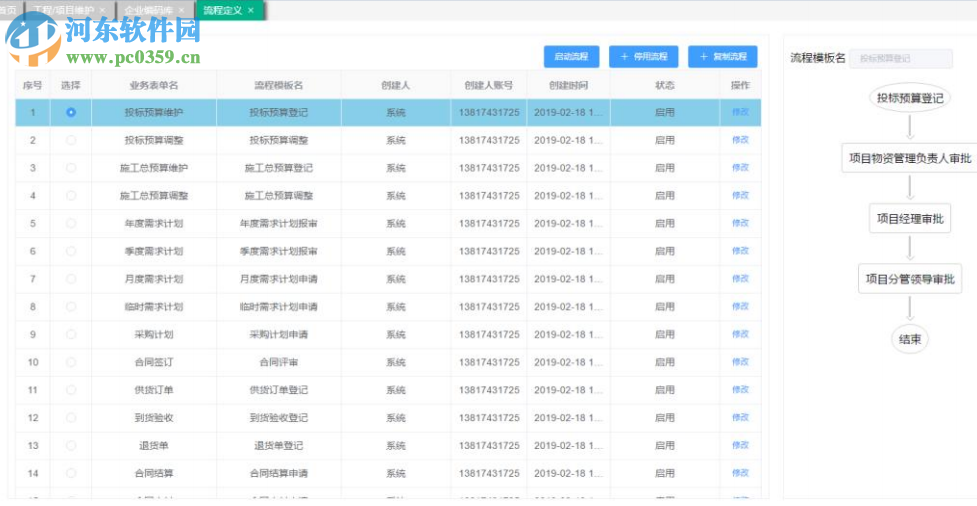Click the 业务表单名 column header
Screen dimensions: 977x506
[154, 85]
